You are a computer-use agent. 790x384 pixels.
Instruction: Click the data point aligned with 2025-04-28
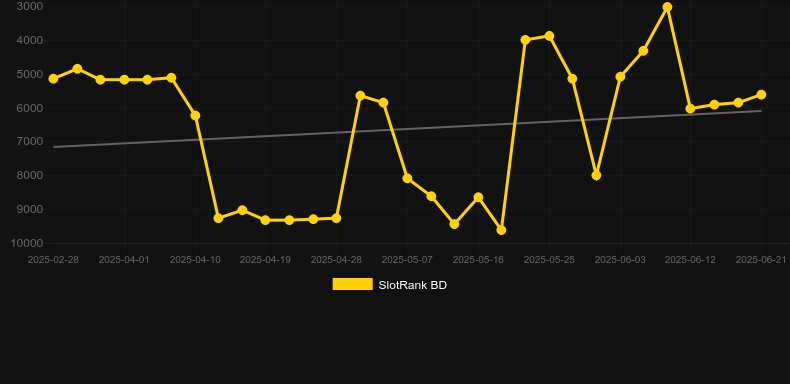point(336,218)
